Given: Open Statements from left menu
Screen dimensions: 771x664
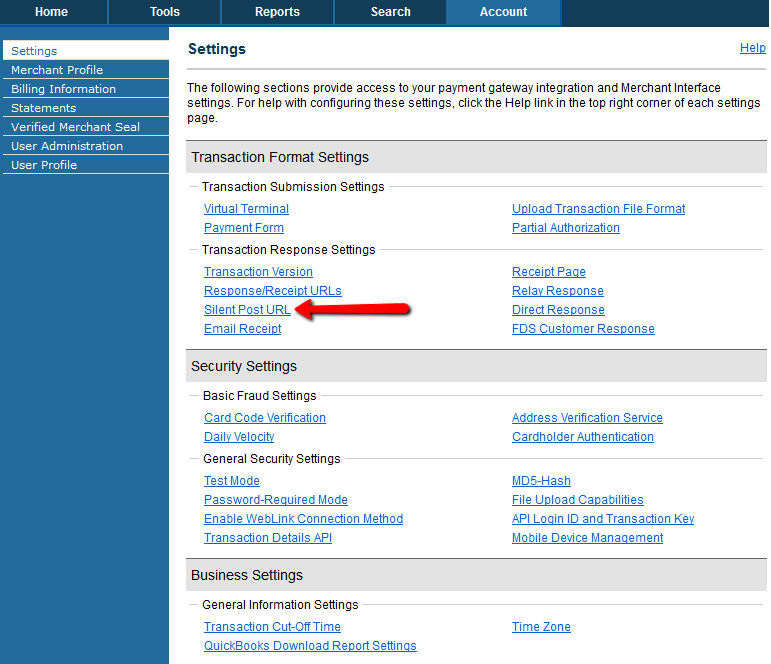Looking at the screenshot, I should click(x=43, y=108).
